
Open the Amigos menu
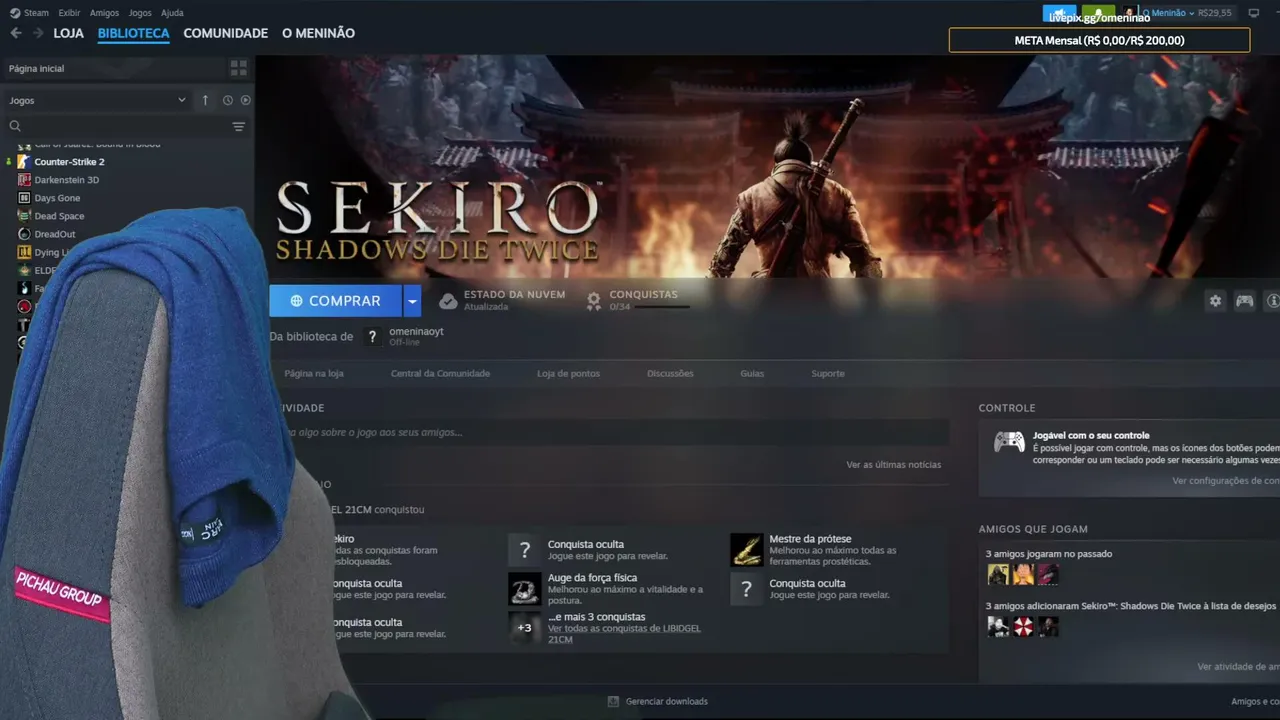click(104, 13)
